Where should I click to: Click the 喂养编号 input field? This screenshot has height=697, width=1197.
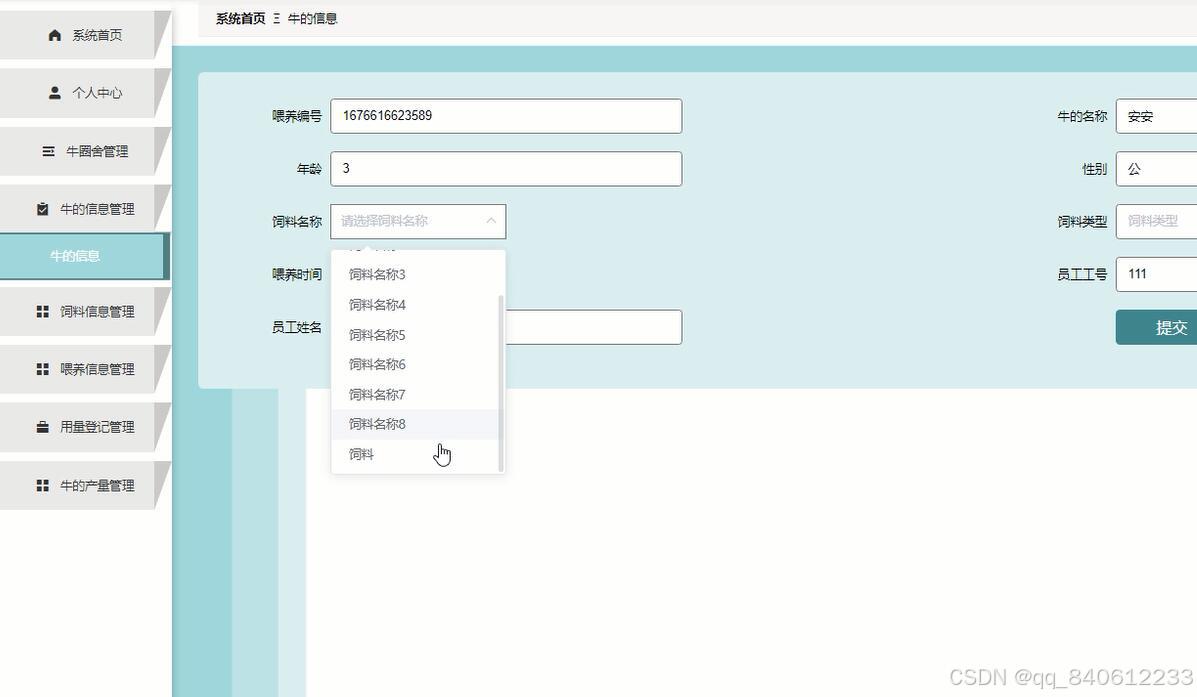tap(506, 115)
